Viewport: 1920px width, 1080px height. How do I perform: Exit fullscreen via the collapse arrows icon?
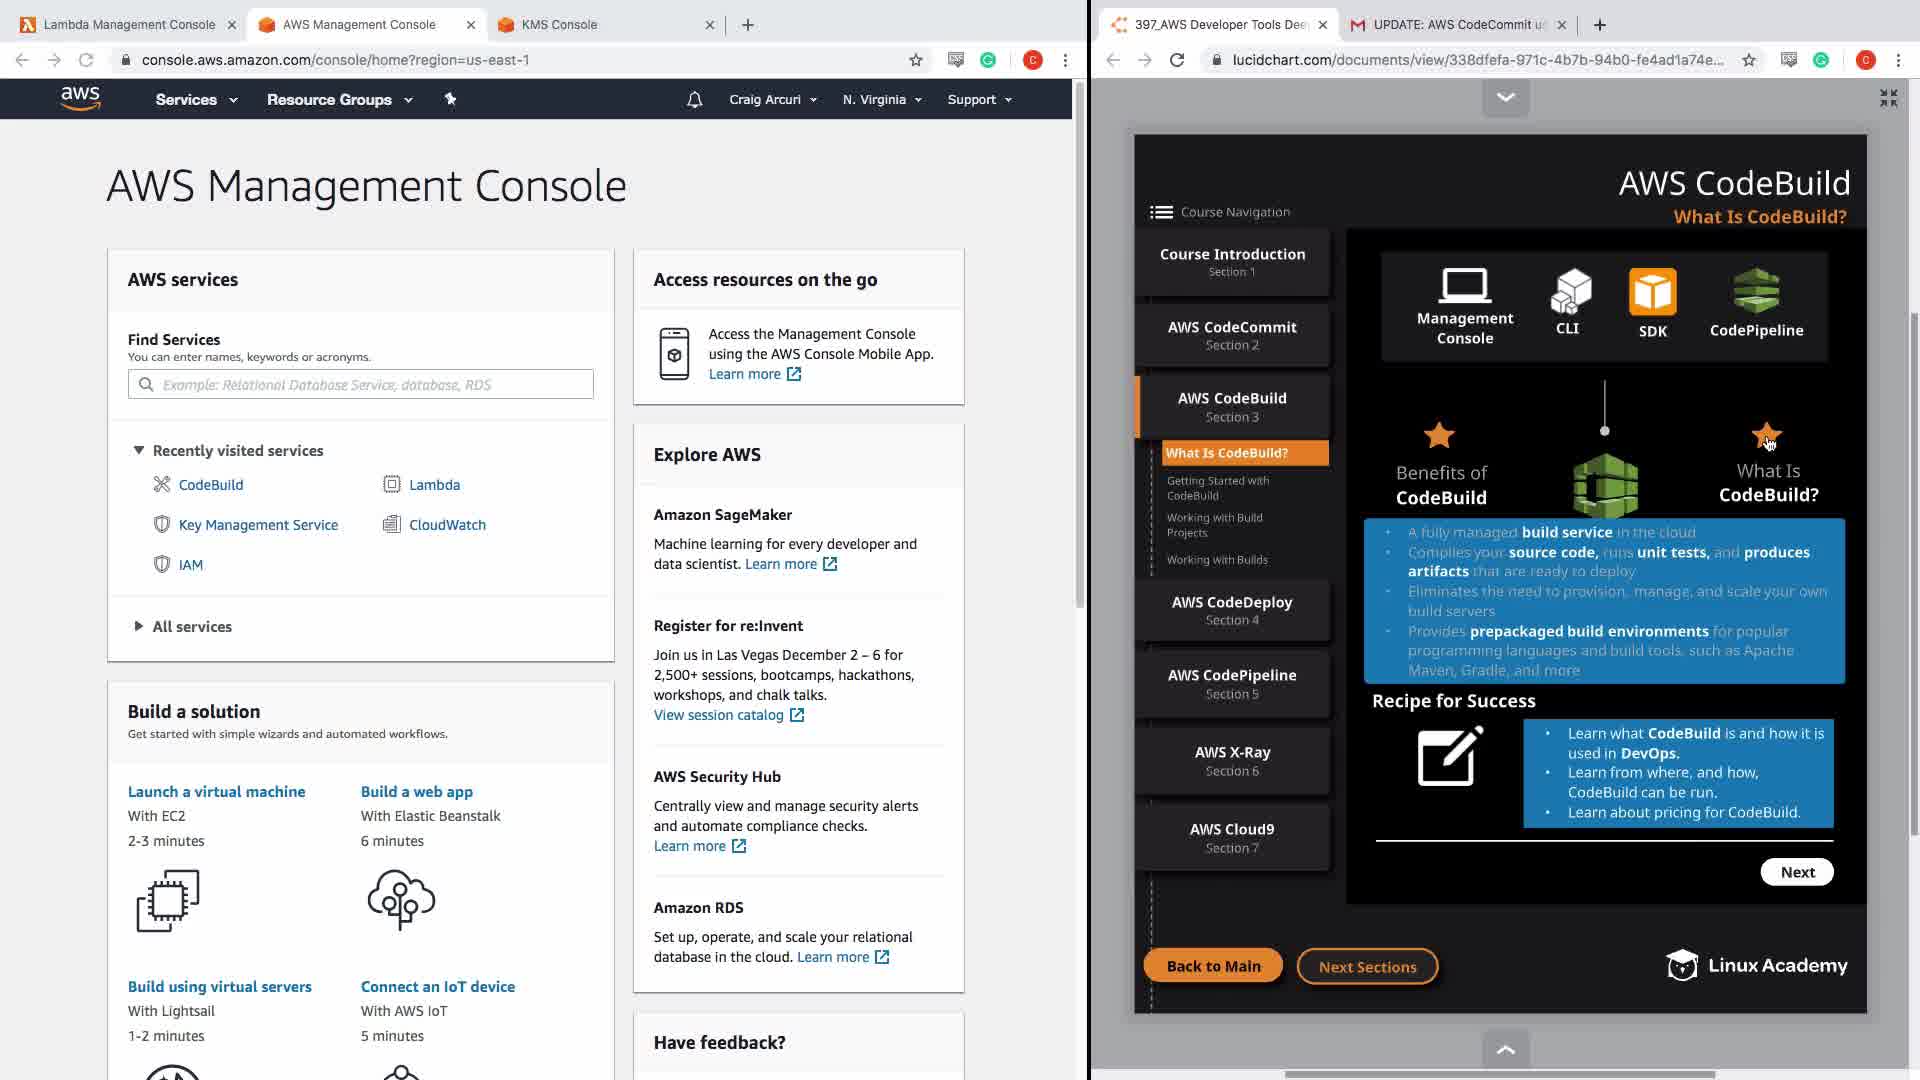tap(1888, 98)
